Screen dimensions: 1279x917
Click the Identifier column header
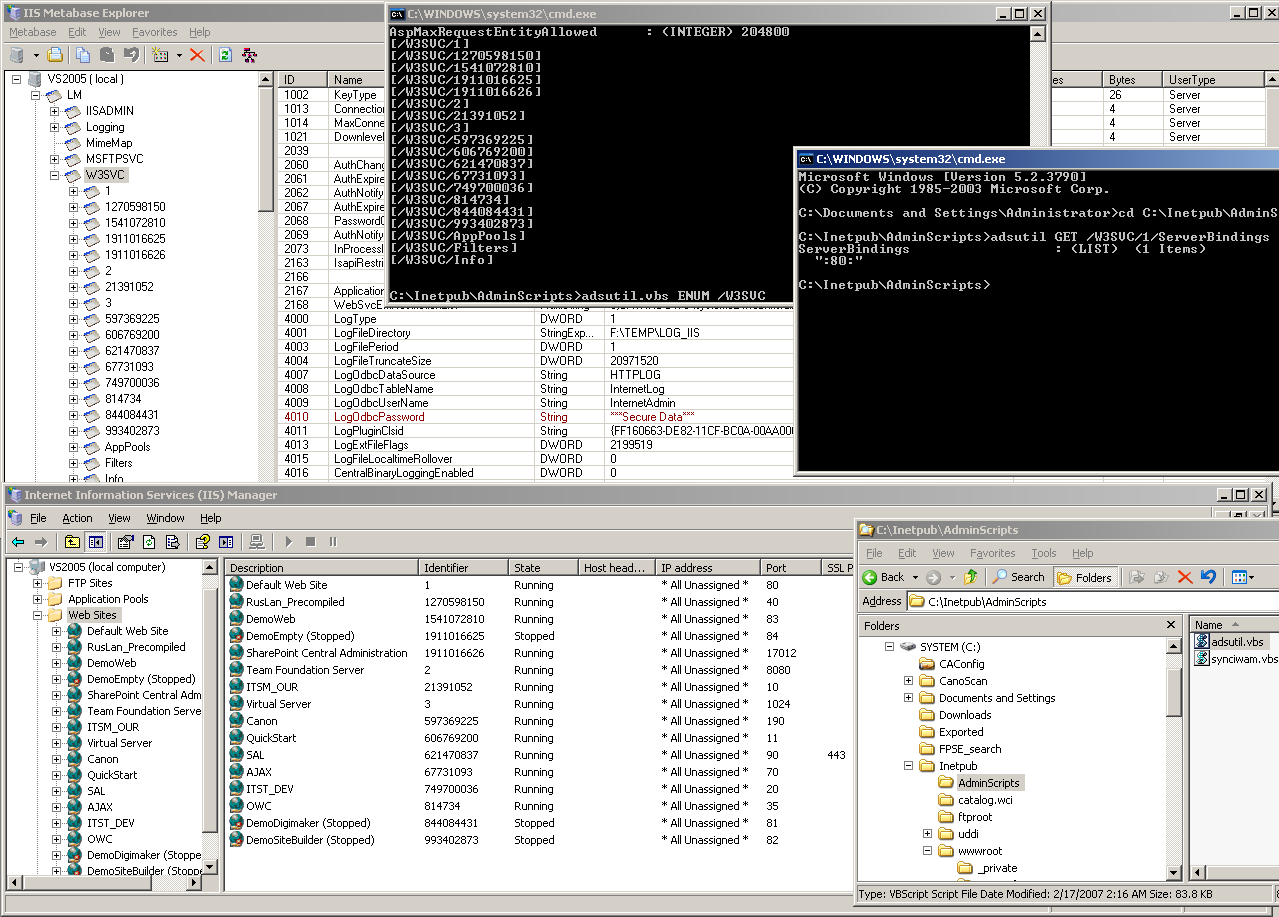(463, 567)
